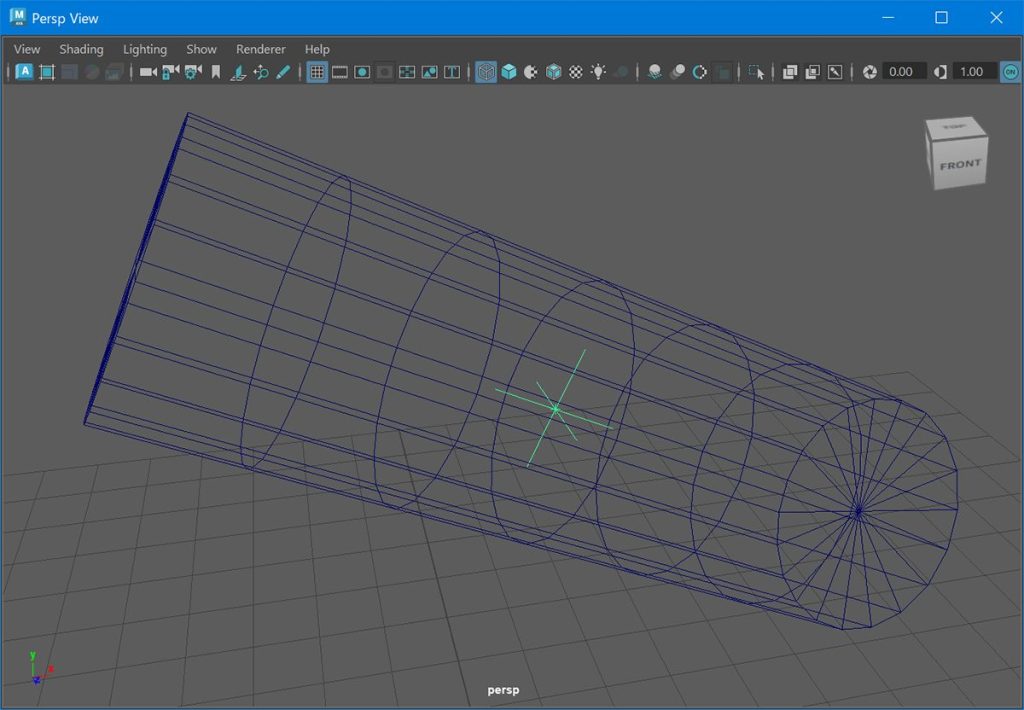Open Camera Attributes via the camera-gear icon
The height and width of the screenshot is (710, 1024).
point(193,72)
